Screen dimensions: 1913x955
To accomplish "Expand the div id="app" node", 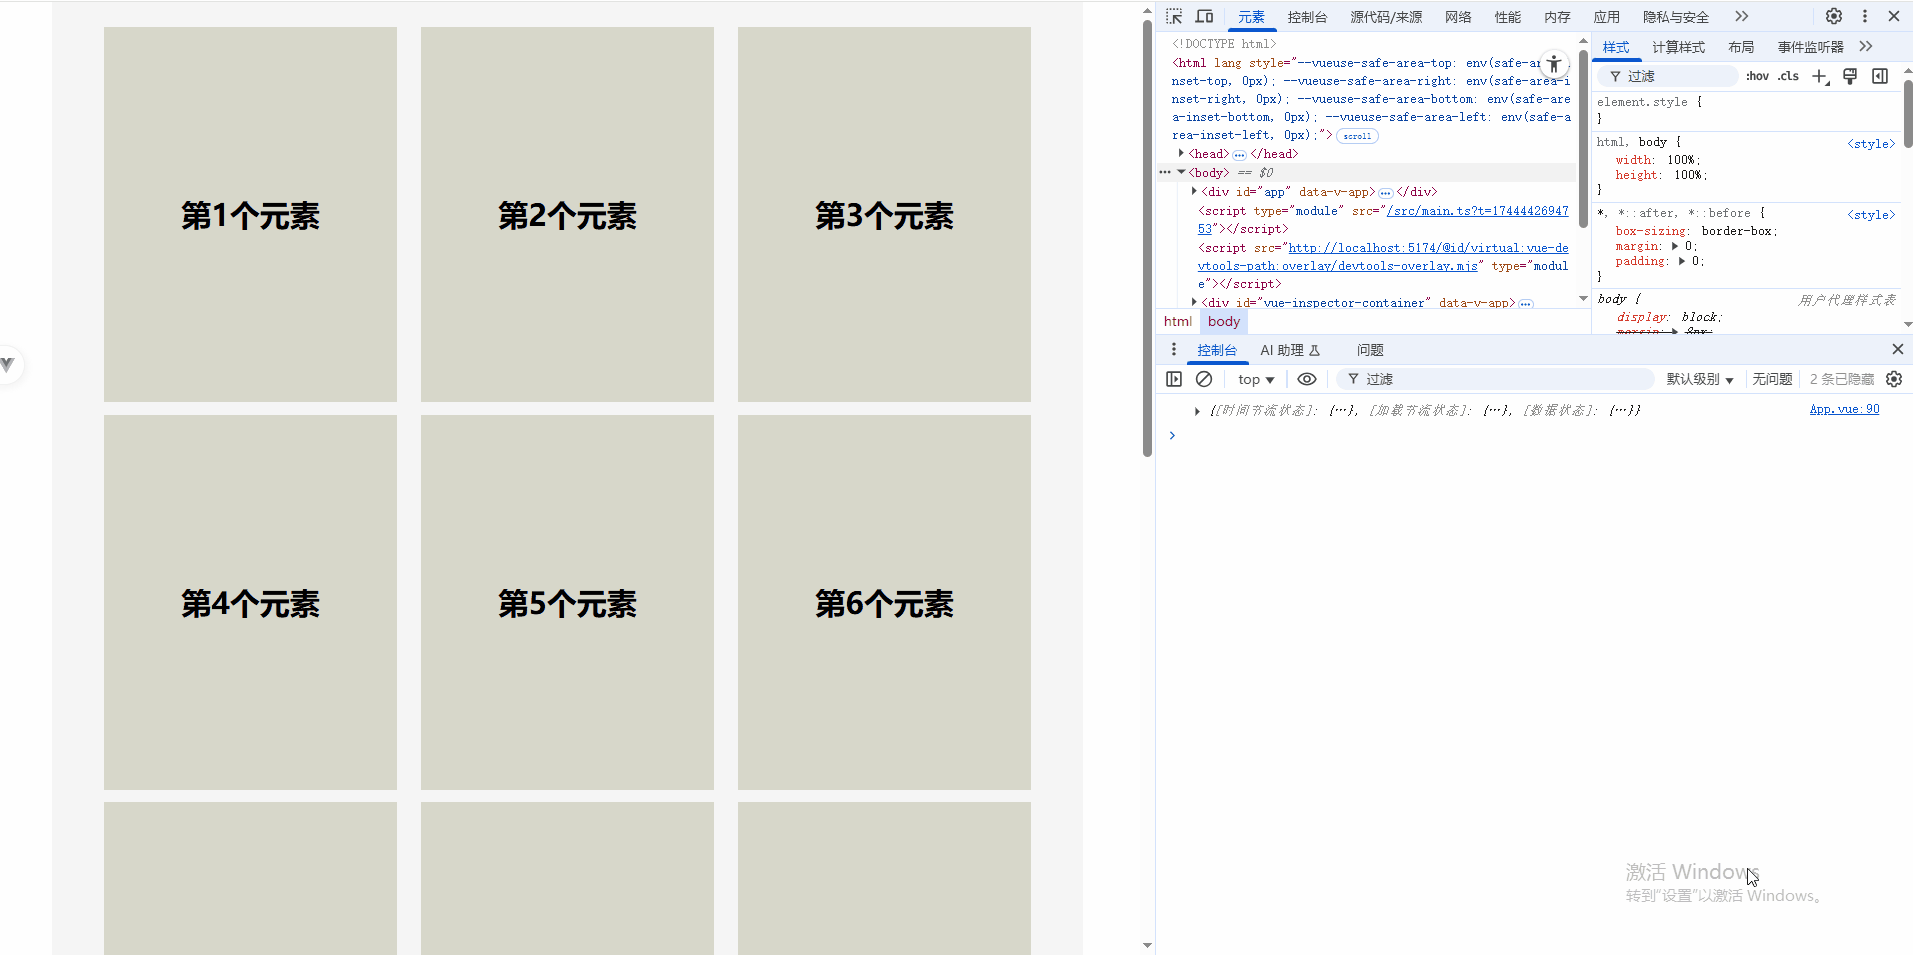I will [x=1194, y=191].
